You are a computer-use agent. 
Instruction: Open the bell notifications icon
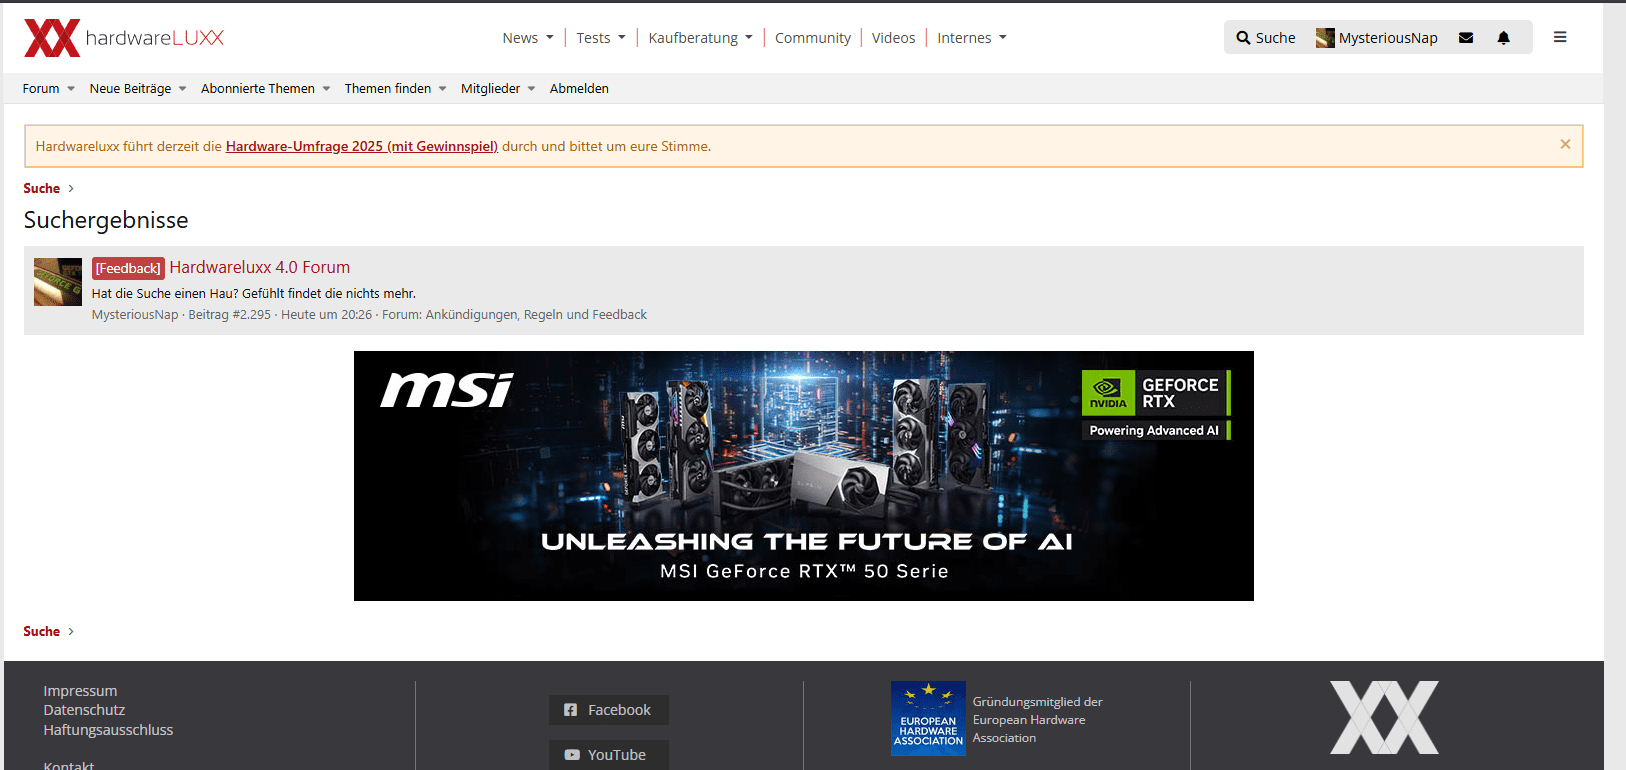pos(1504,38)
